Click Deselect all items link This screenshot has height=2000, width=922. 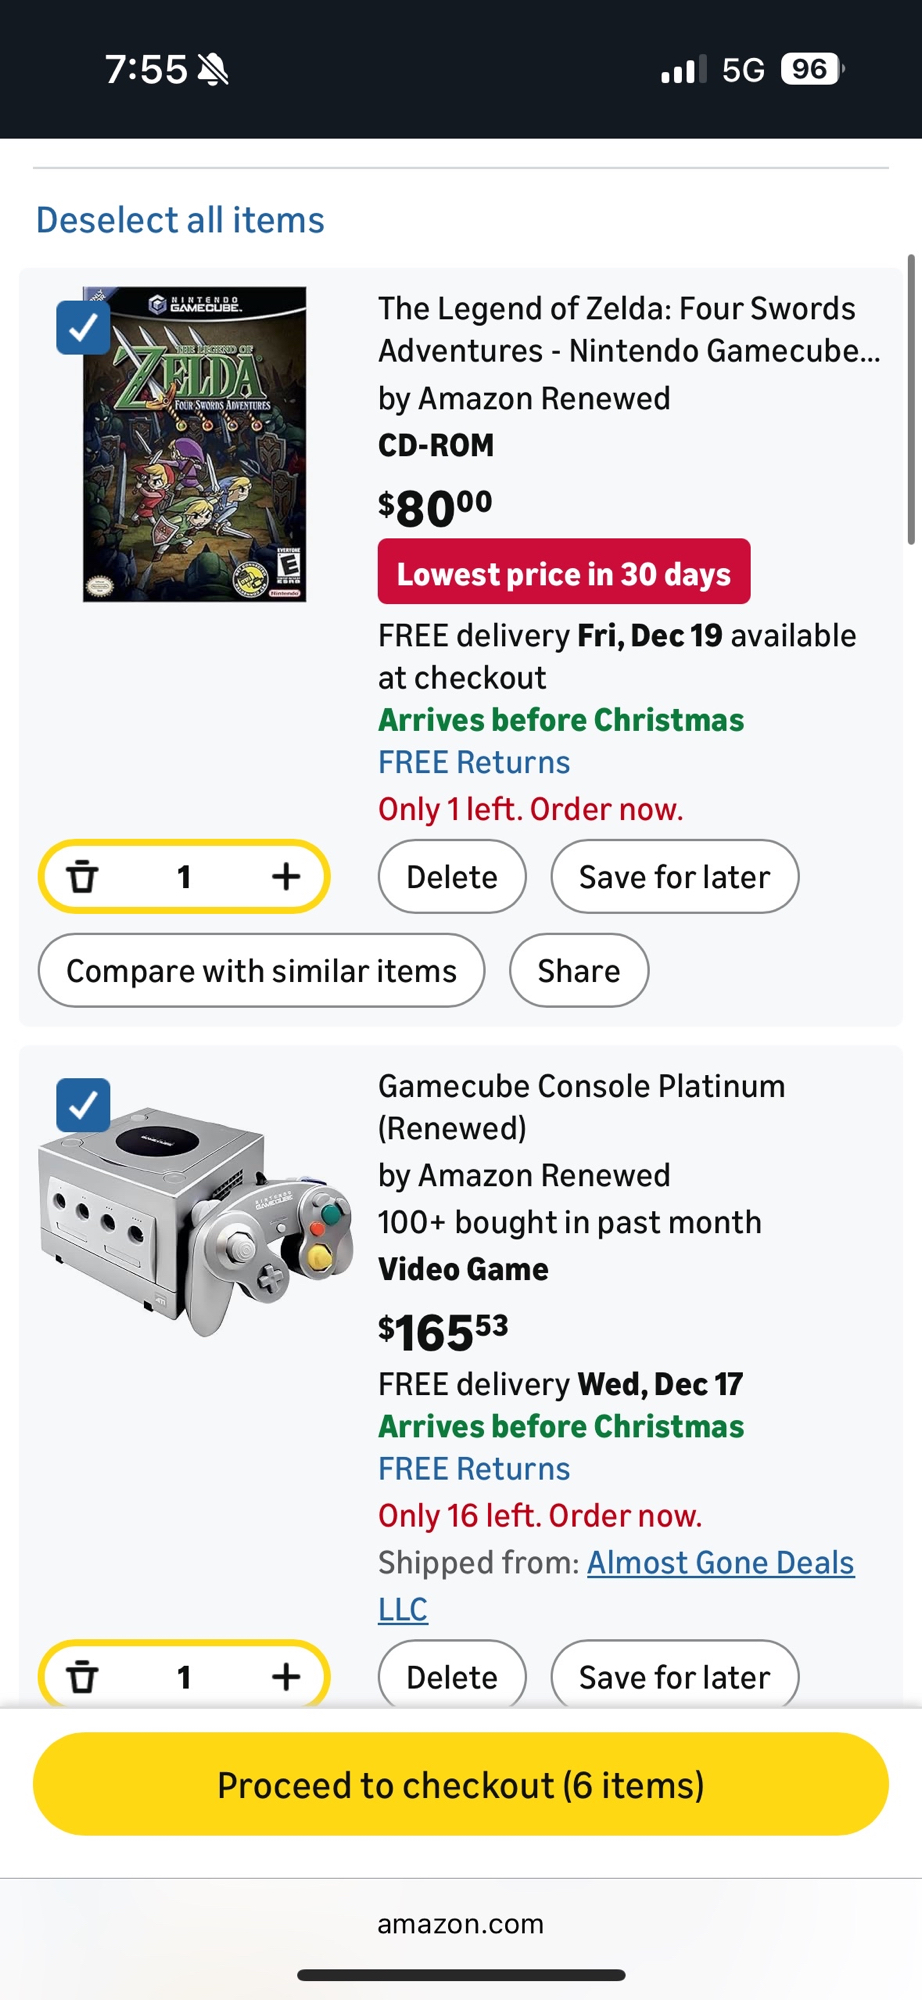point(180,220)
